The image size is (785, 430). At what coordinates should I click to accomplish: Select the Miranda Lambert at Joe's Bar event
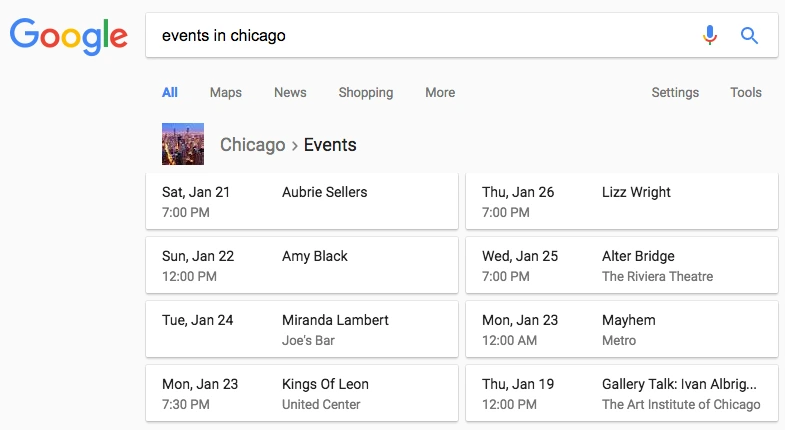coord(302,330)
